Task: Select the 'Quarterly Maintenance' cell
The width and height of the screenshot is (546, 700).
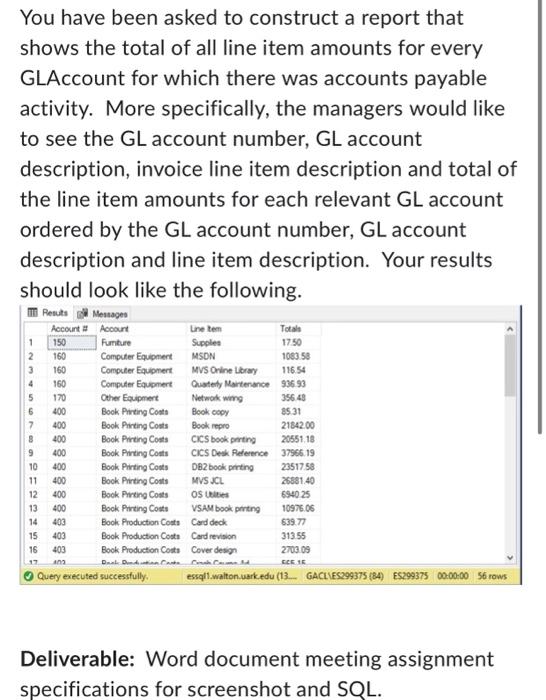Action: [x=230, y=384]
